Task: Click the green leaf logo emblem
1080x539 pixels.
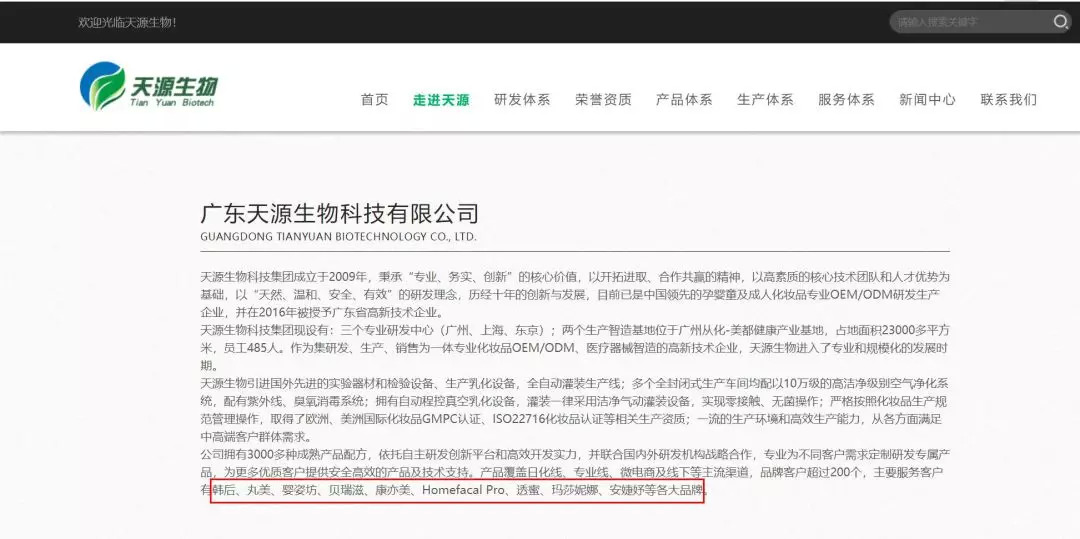Action: 103,87
